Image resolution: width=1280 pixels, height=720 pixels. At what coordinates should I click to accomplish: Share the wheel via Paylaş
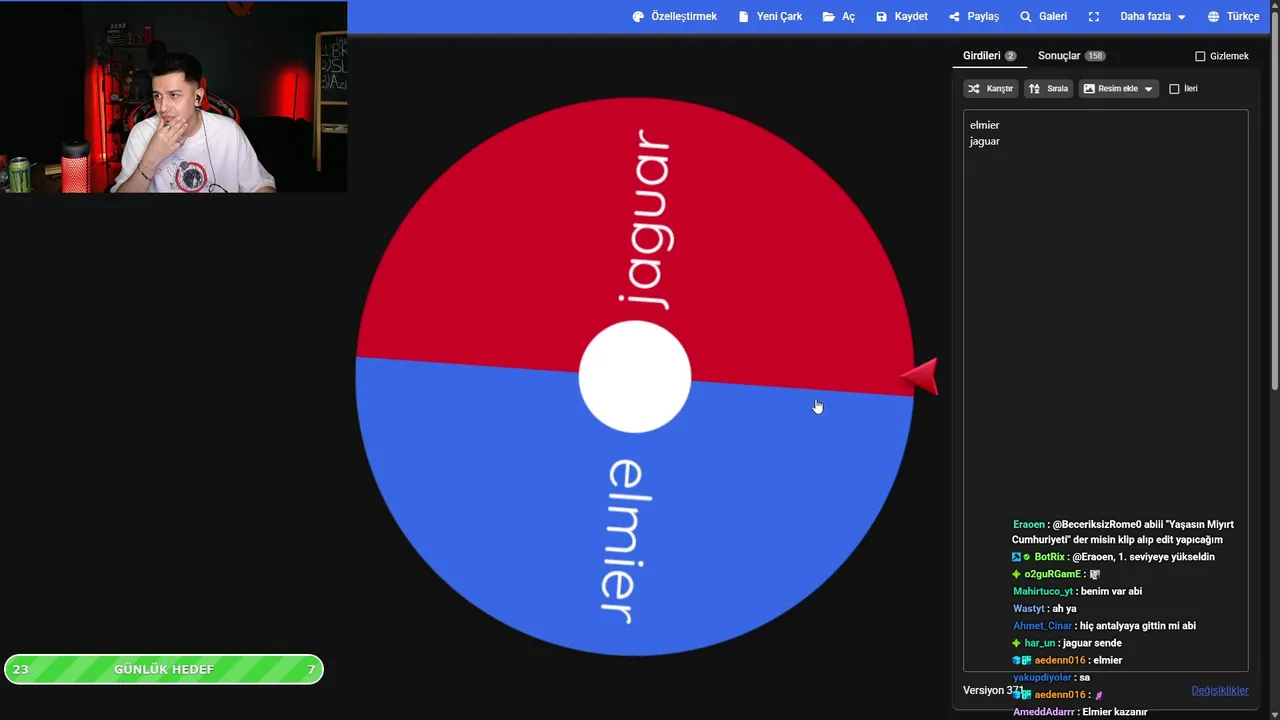pos(974,17)
